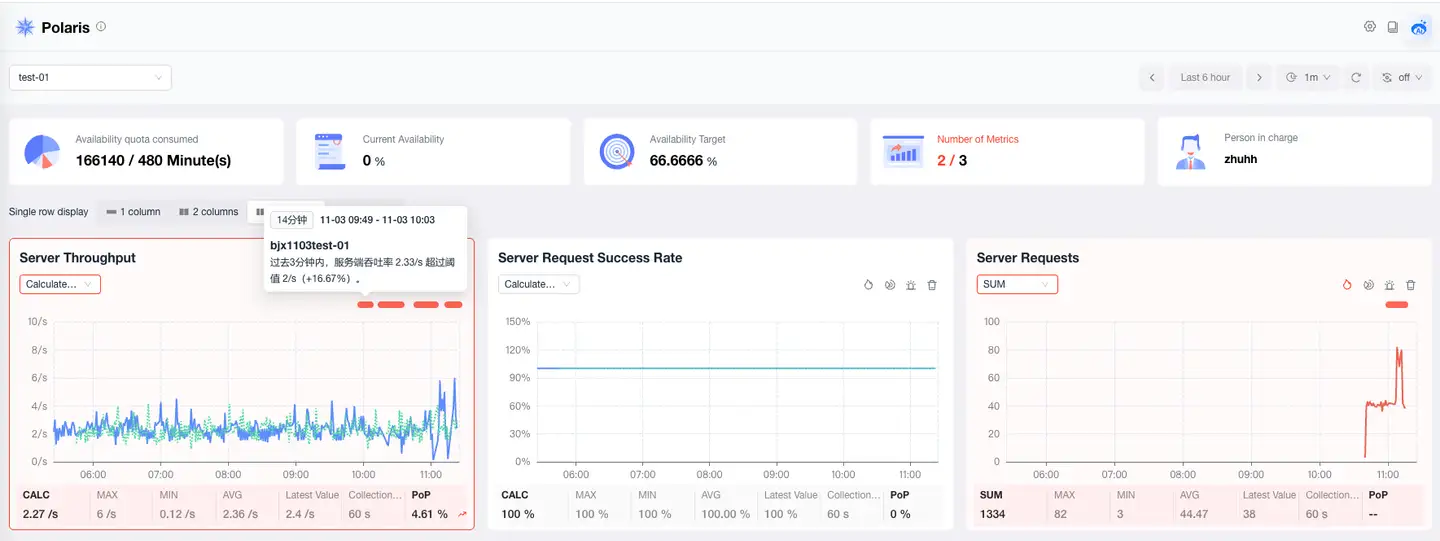
Task: Delete the Server Request Success Rate panel
Action: tap(932, 285)
